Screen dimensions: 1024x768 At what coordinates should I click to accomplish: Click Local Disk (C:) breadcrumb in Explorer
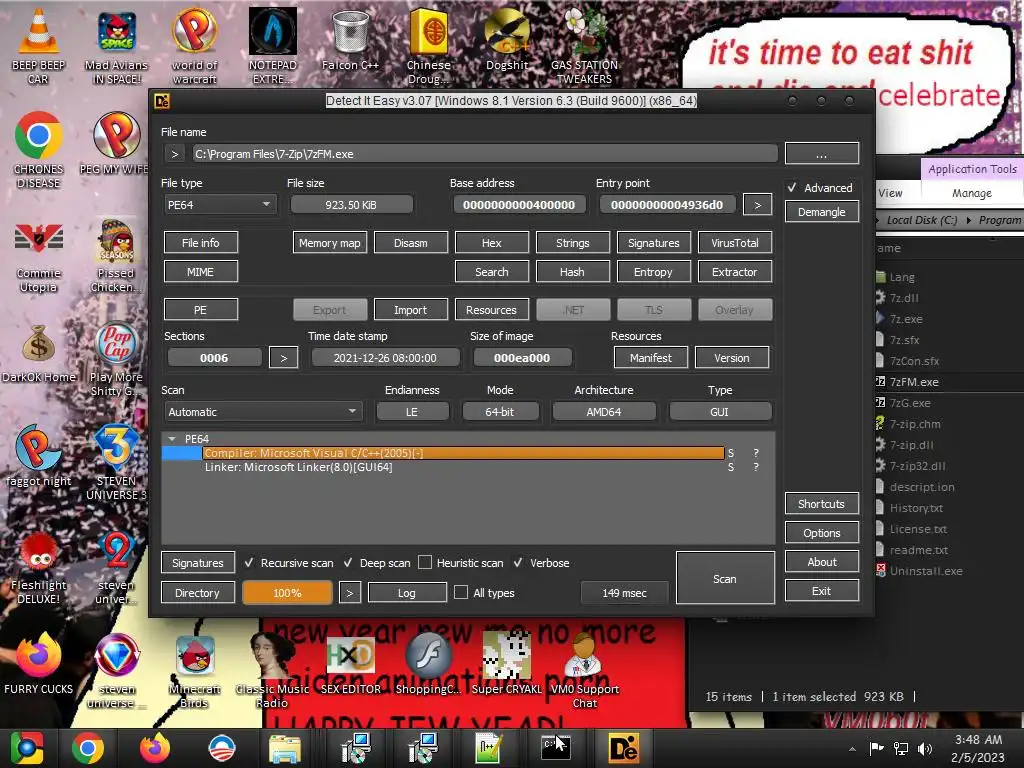tap(921, 220)
